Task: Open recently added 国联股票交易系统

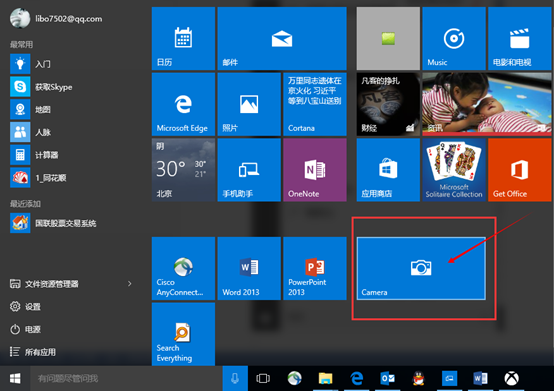Action: 53,223
